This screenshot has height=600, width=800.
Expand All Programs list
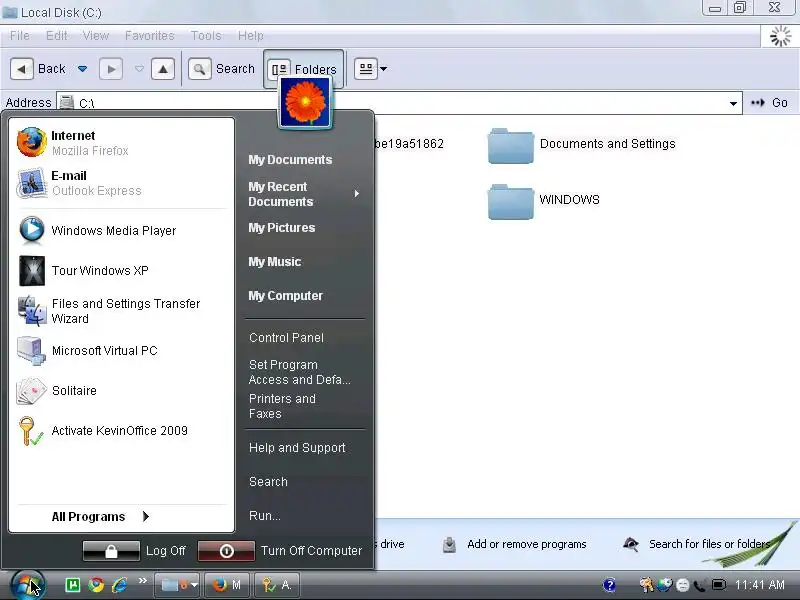(x=100, y=516)
